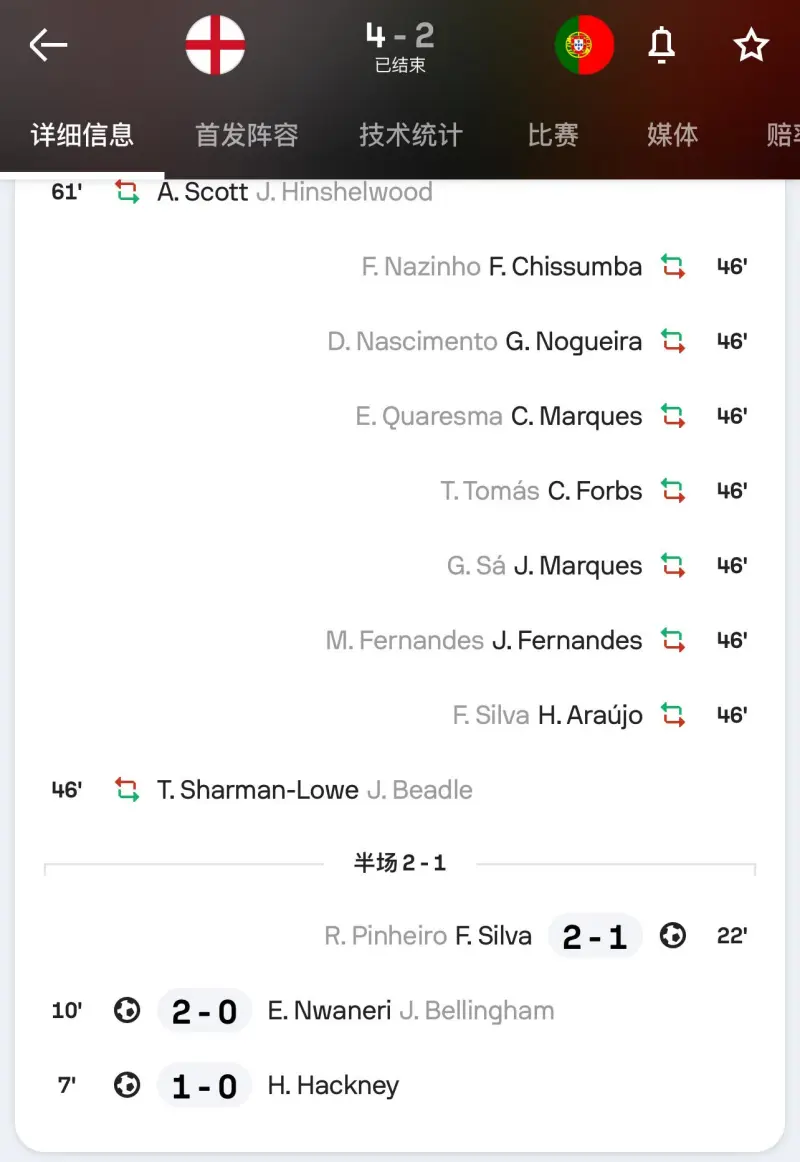Toggle the favorite star for this match
Image resolution: width=800 pixels, height=1162 pixels.
click(x=751, y=45)
